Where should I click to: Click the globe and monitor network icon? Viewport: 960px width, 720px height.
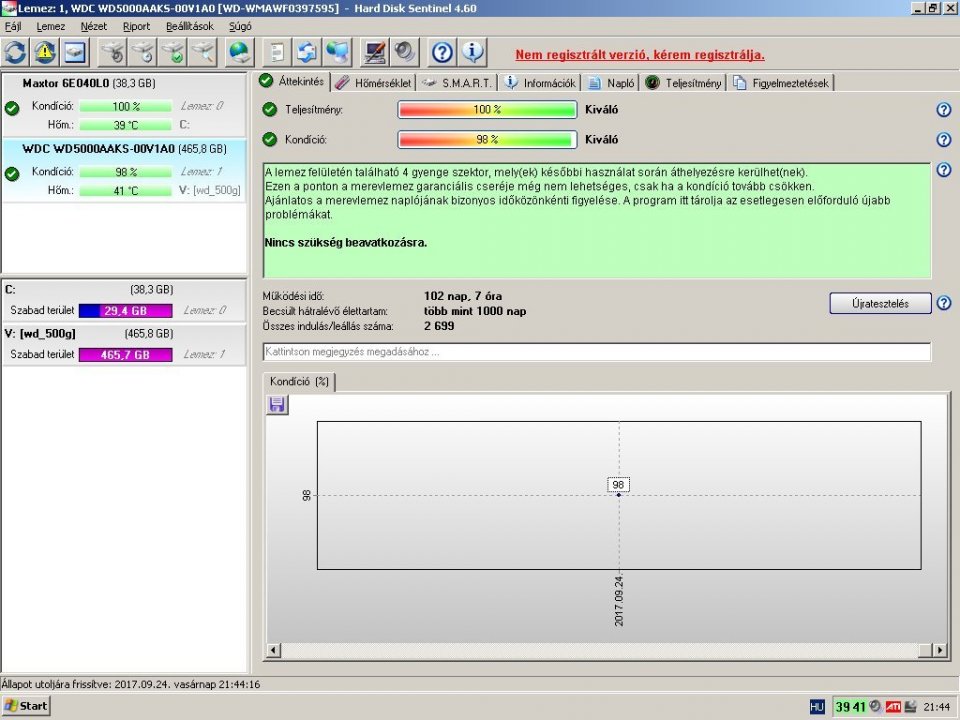point(337,53)
